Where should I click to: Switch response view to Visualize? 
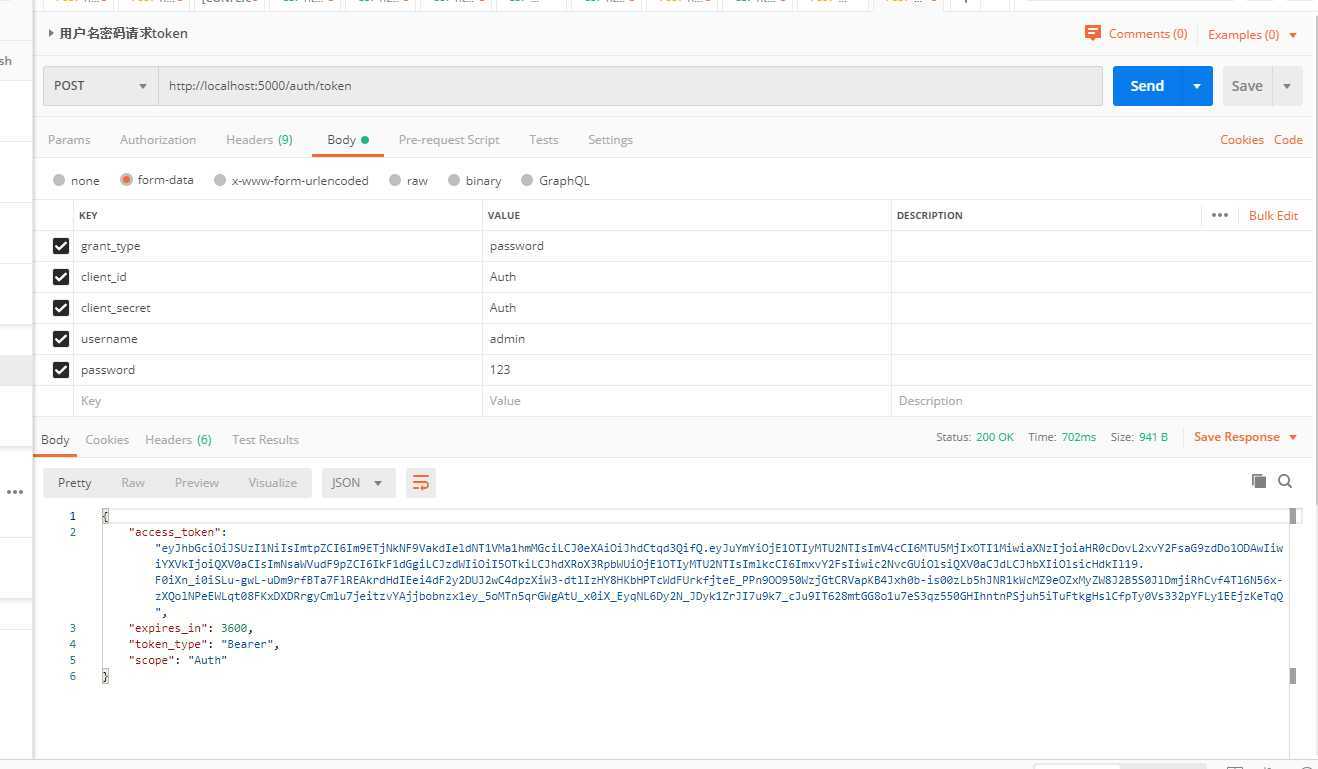click(273, 483)
